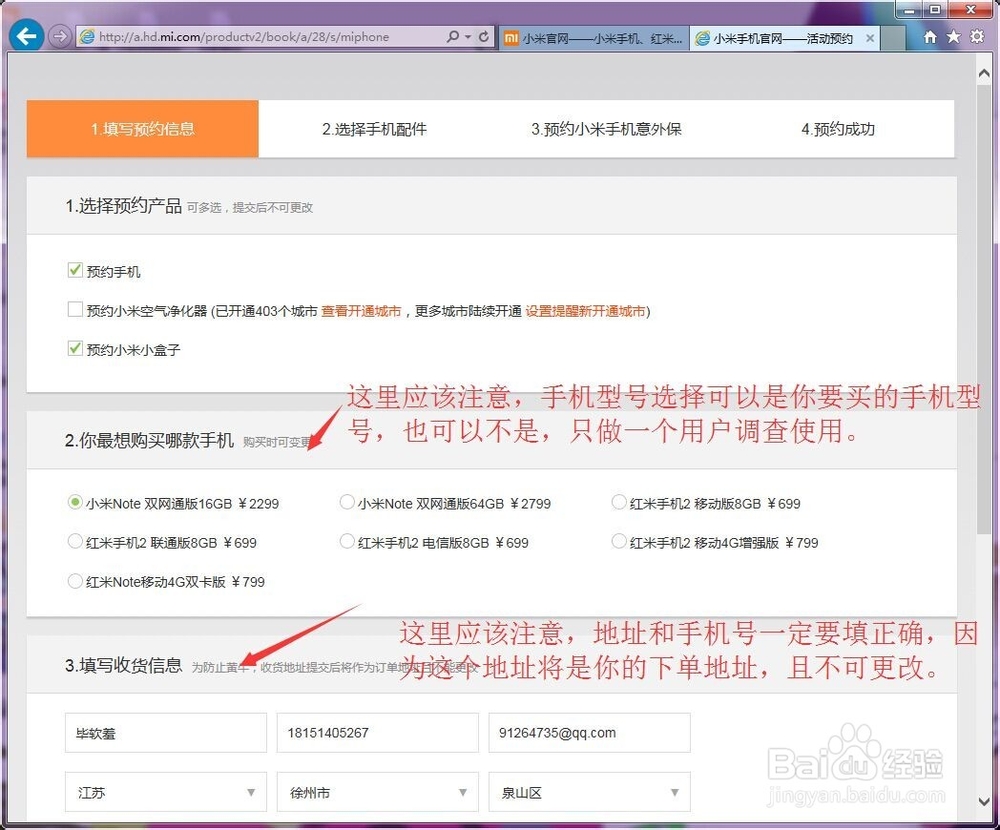This screenshot has width=1000, height=830.
Task: Select step 2.选择手机配件
Action: (x=374, y=129)
